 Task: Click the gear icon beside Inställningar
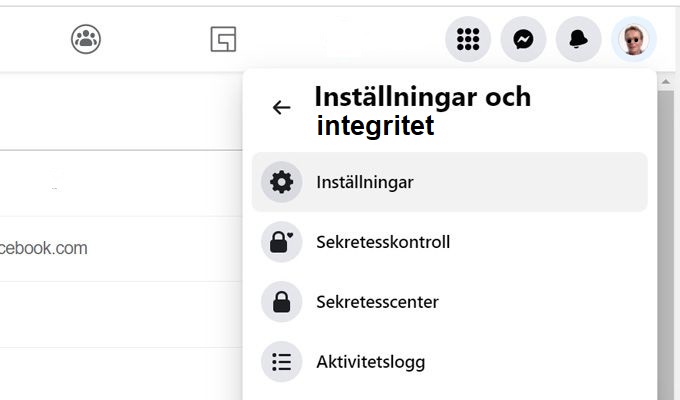click(x=281, y=182)
